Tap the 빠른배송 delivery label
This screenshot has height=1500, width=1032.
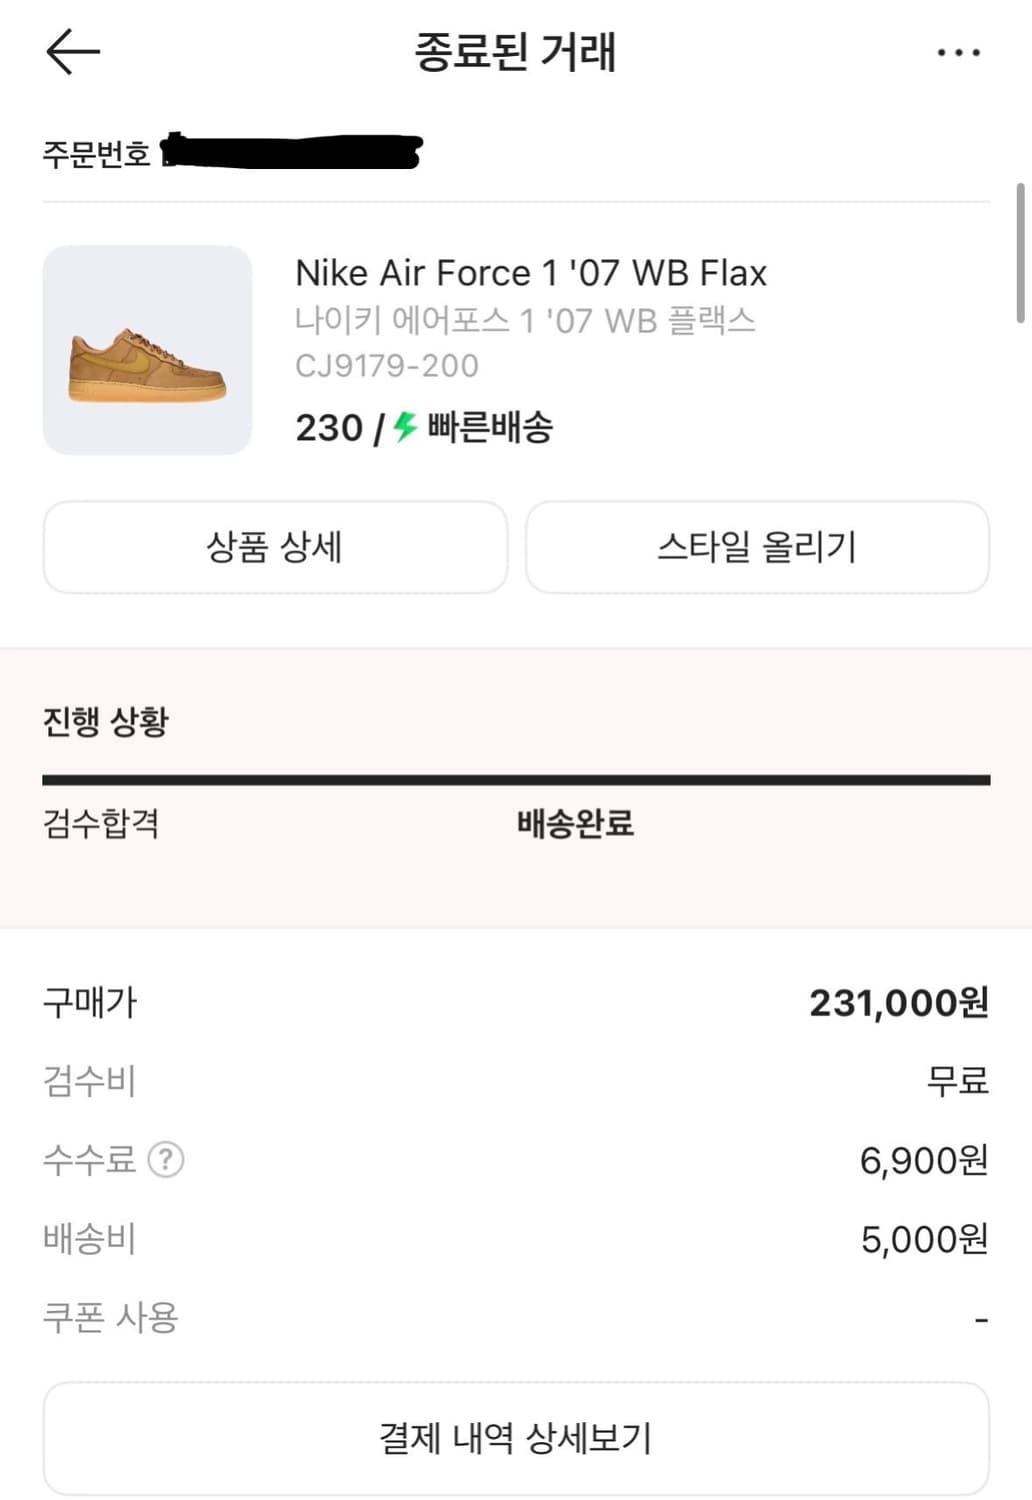click(490, 427)
